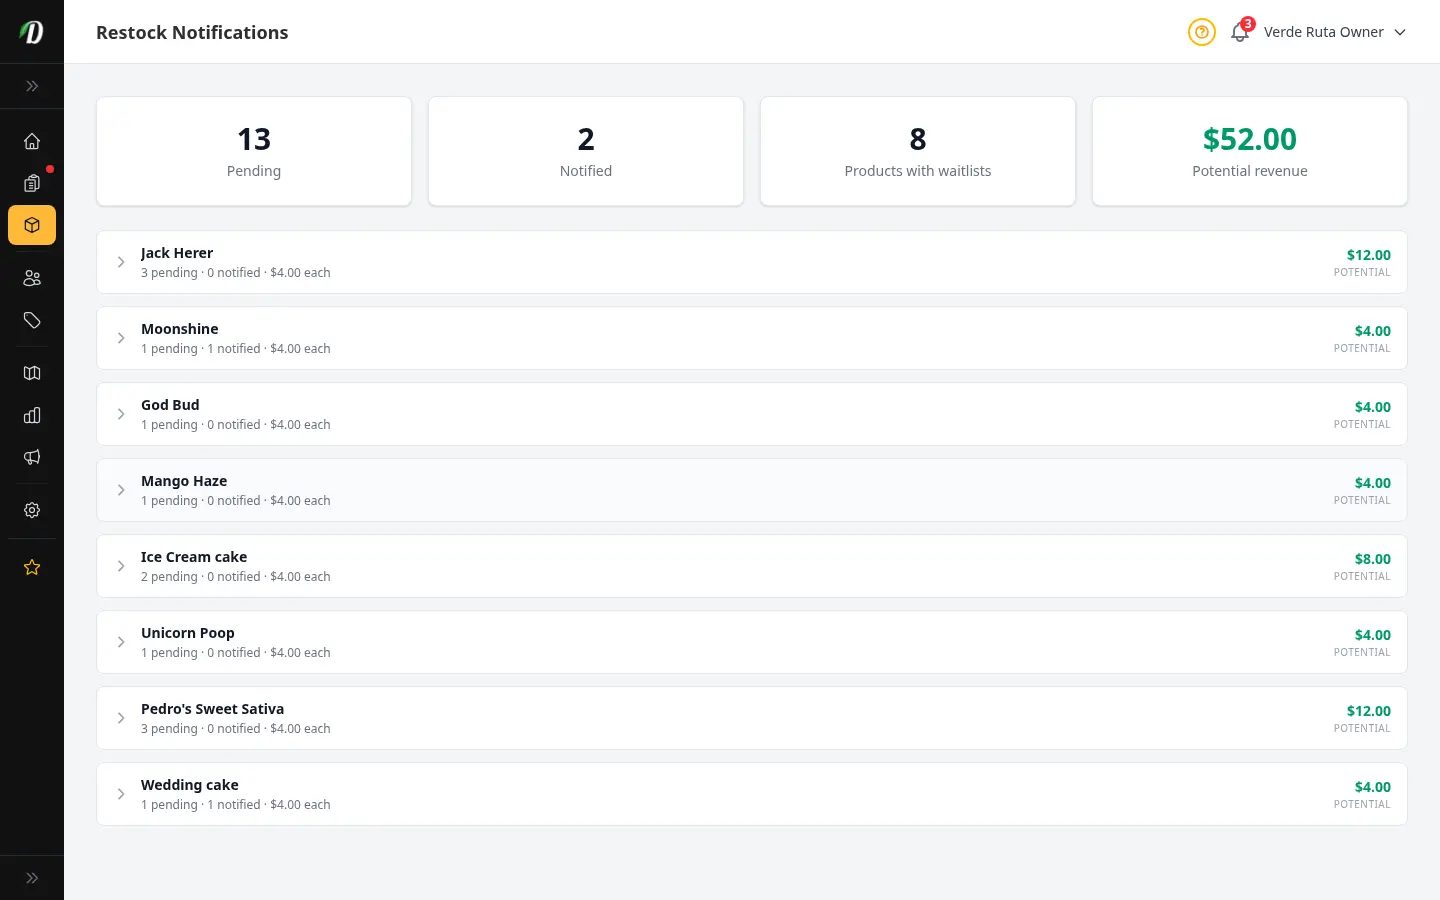
Task: Click the $12.00 potential for Jack Herer
Action: 1368,255
